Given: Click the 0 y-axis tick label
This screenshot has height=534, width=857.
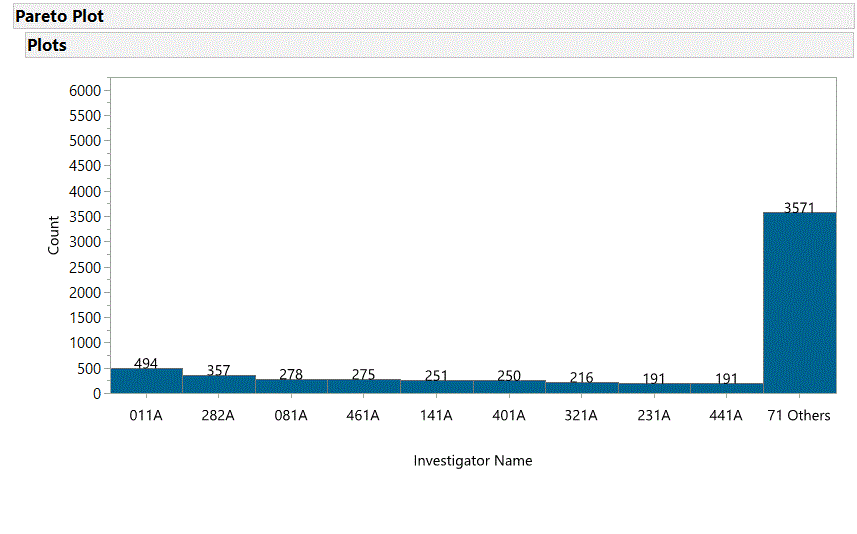Looking at the screenshot, I should tap(97, 394).
